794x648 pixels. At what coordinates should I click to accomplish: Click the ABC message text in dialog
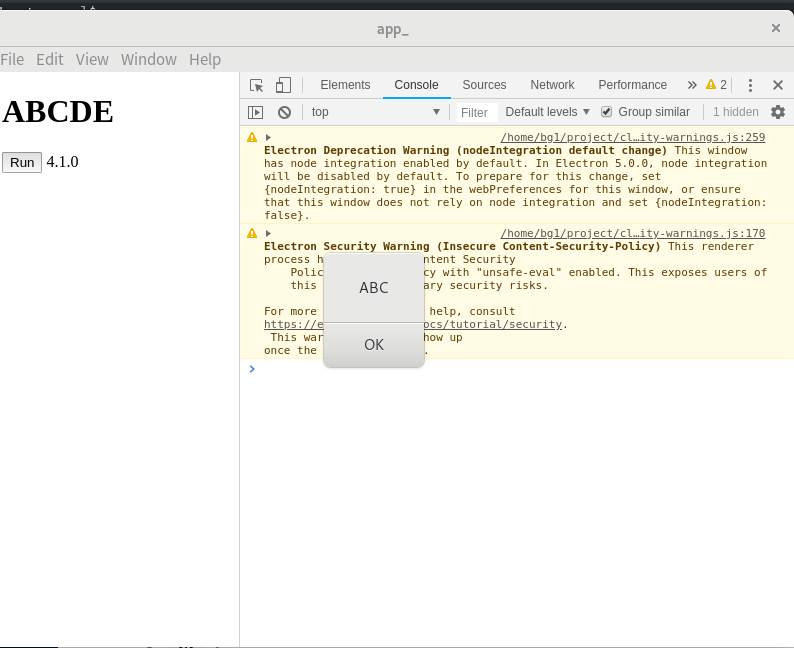pos(374,288)
